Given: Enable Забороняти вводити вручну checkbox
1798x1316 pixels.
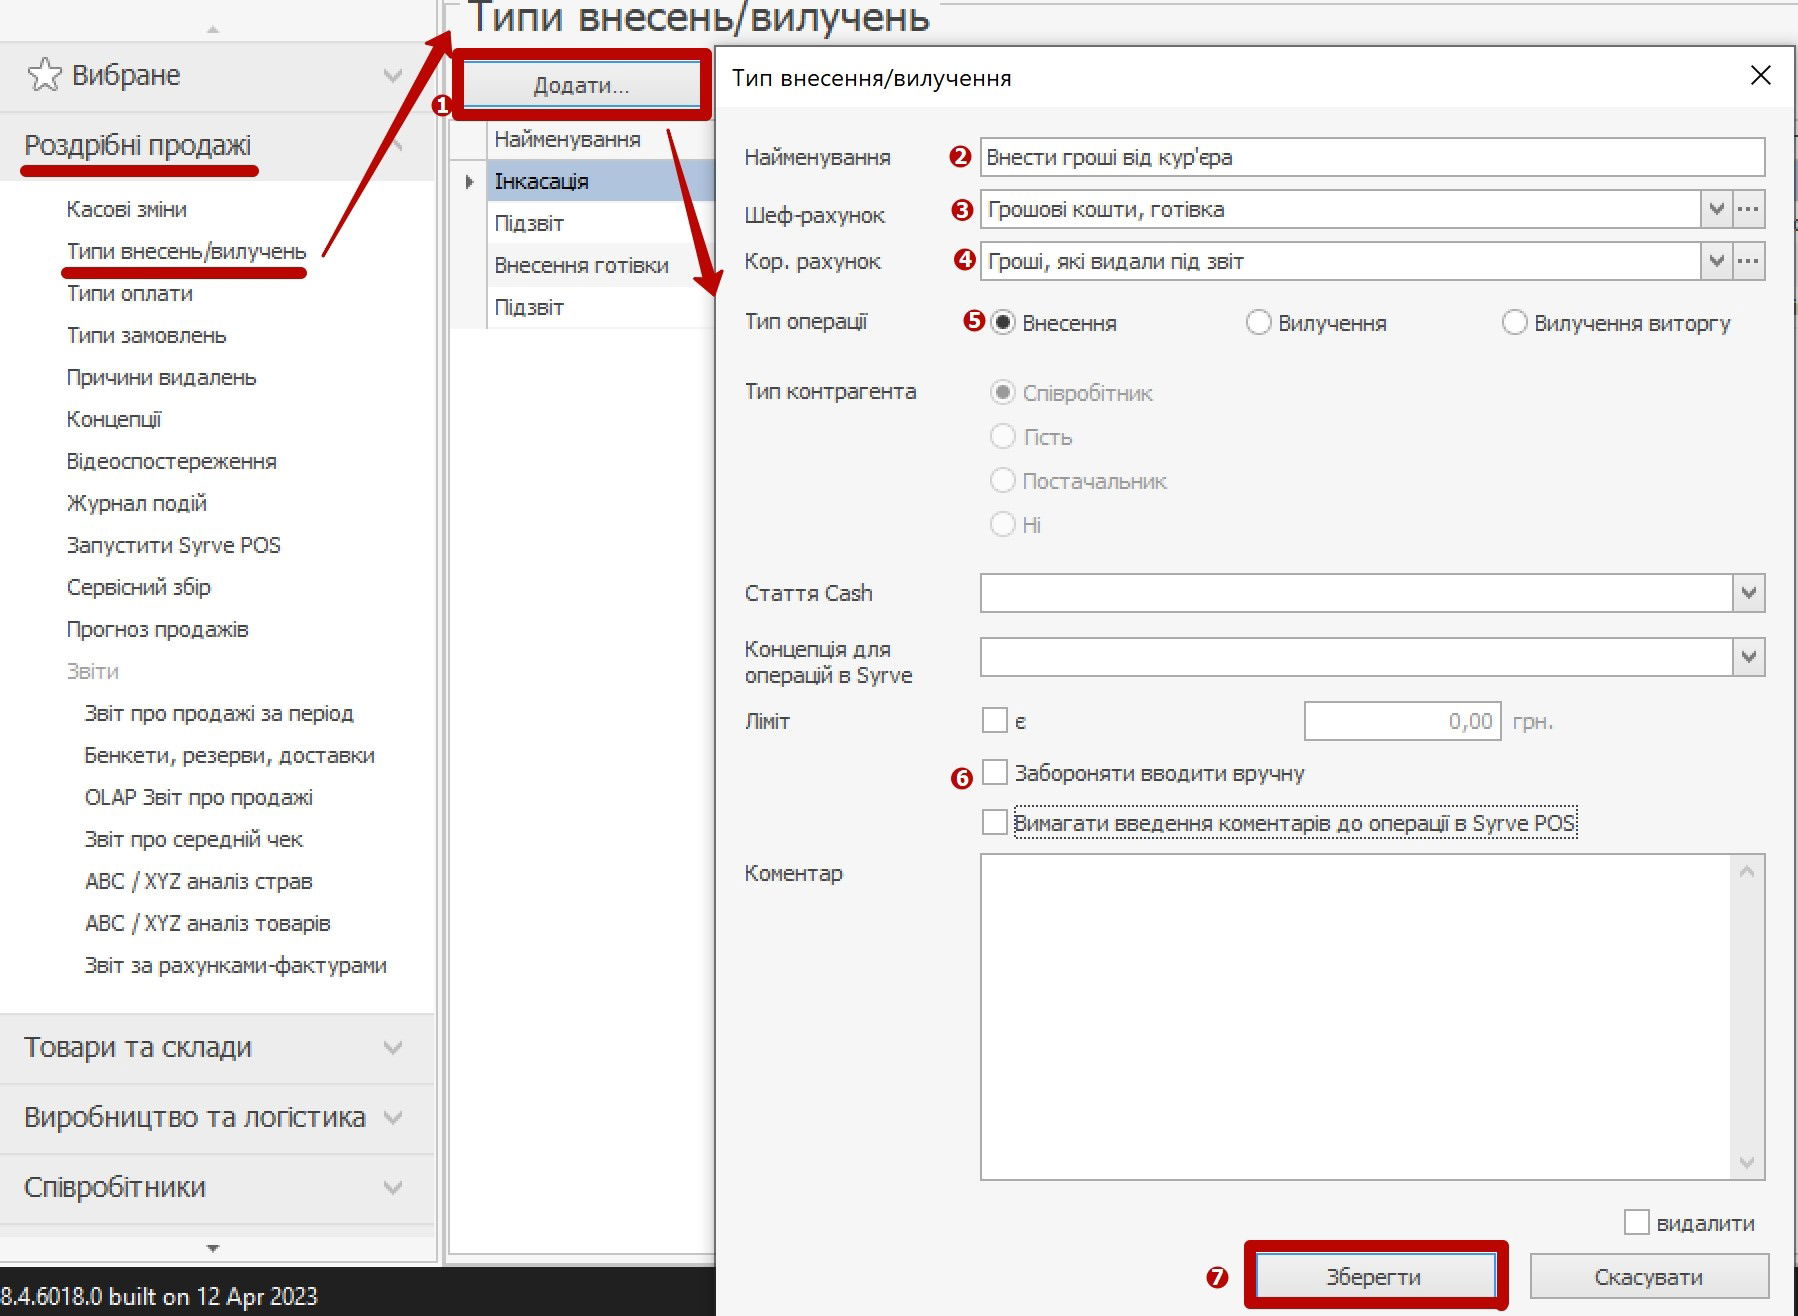Looking at the screenshot, I should click(995, 772).
